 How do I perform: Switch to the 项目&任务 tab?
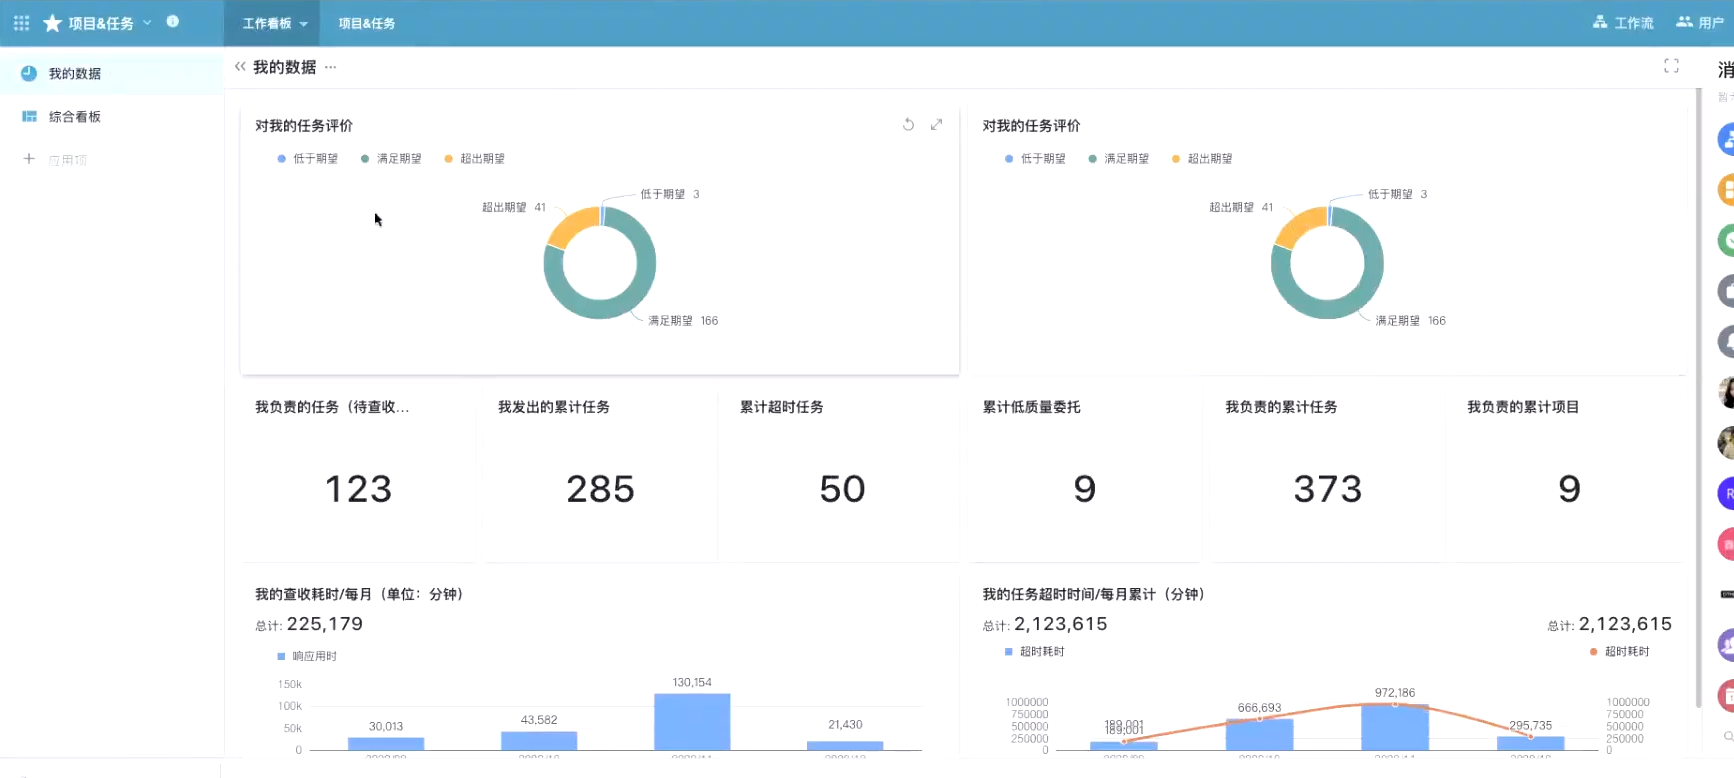tap(367, 23)
